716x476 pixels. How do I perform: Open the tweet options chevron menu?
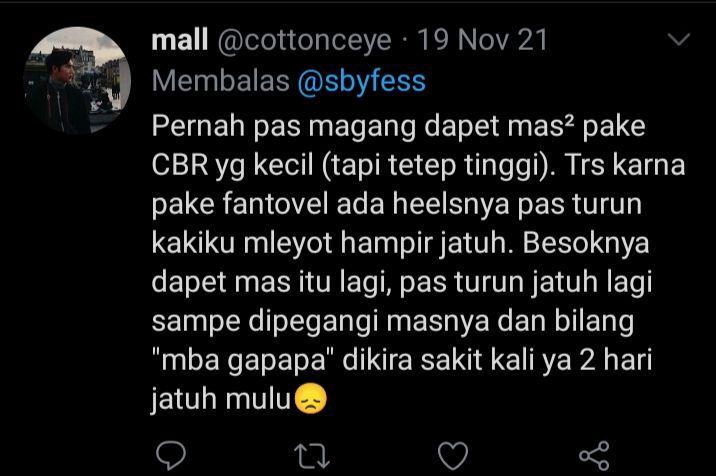coord(679,39)
